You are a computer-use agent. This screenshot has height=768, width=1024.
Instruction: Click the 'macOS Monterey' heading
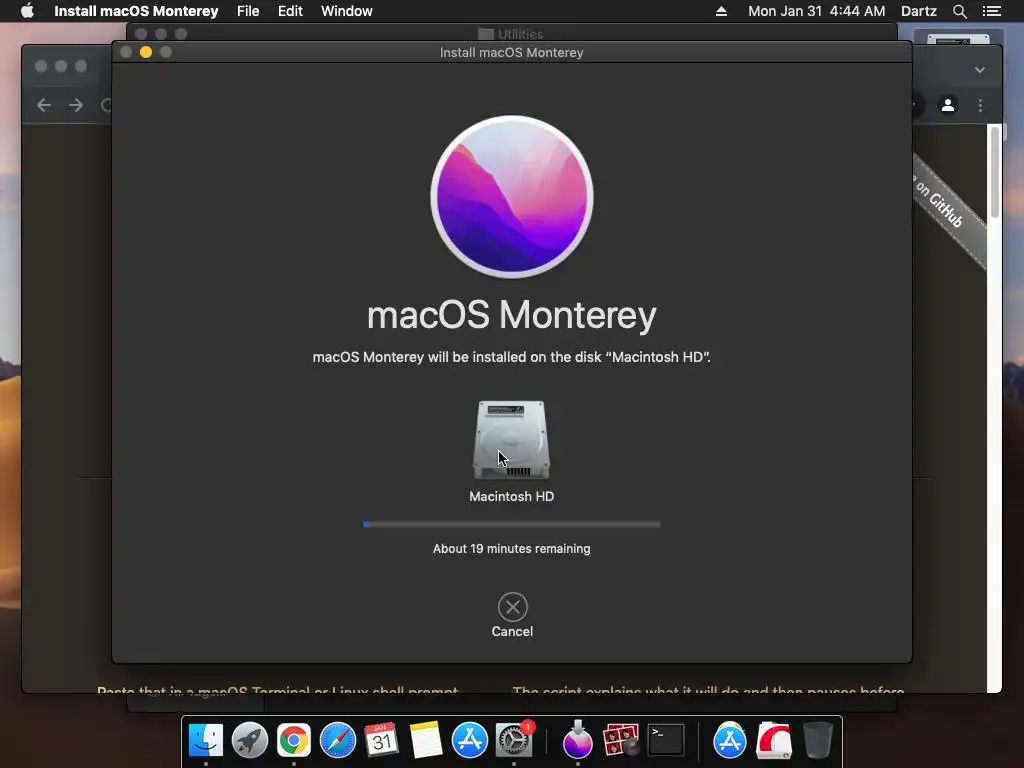tap(511, 315)
